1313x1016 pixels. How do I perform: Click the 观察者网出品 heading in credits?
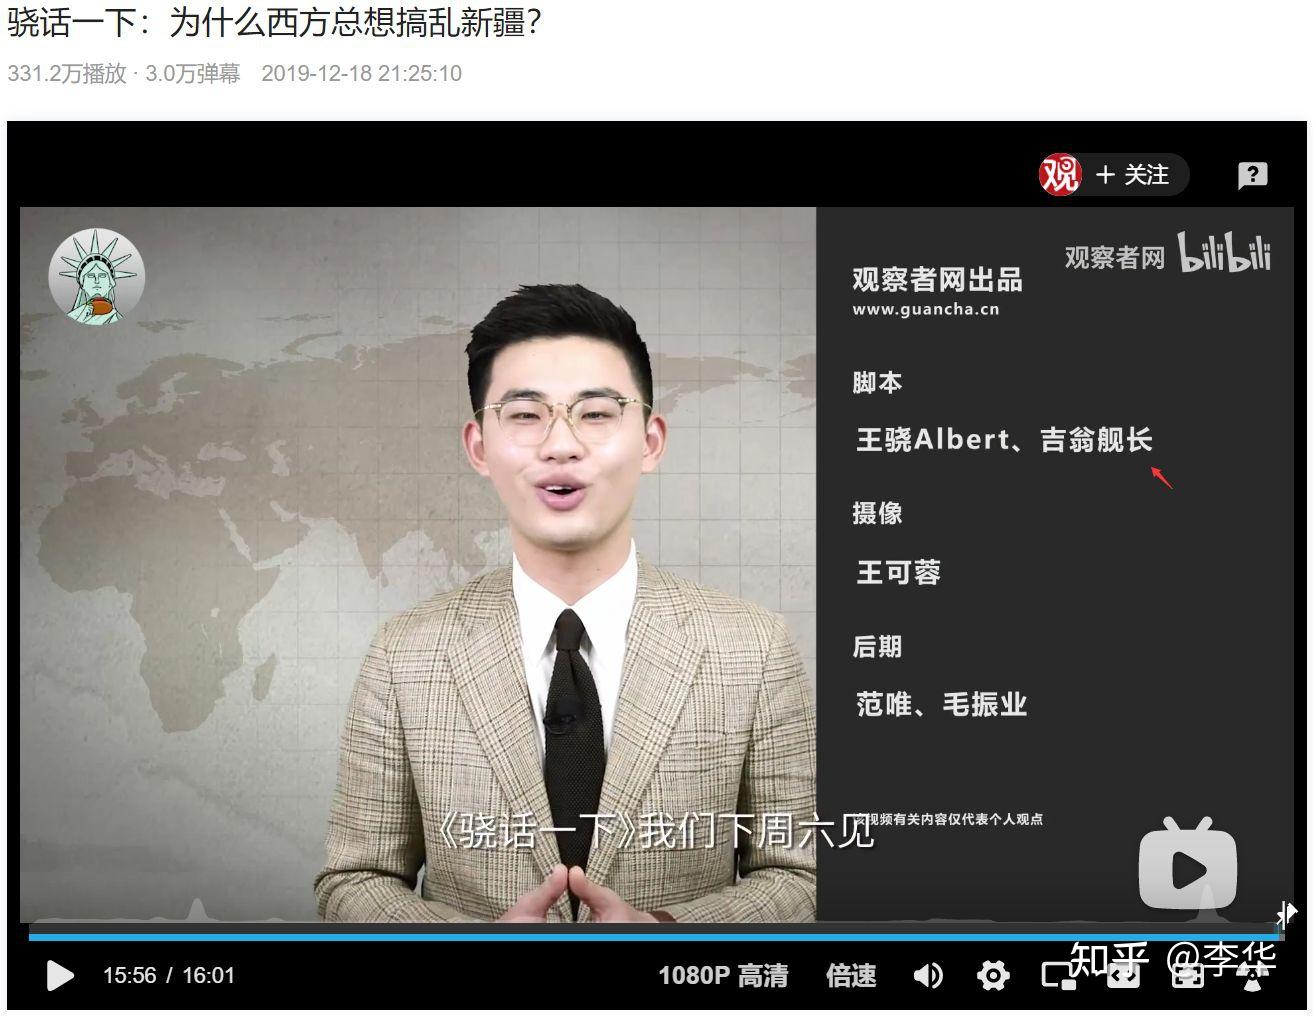pyautogui.click(x=937, y=279)
